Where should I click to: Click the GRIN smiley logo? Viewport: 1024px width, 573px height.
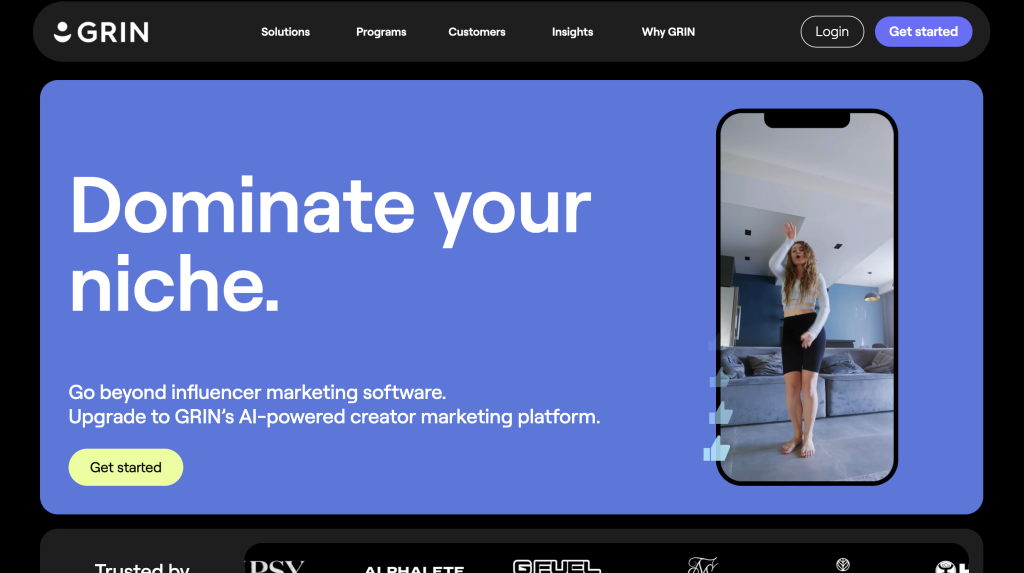pyautogui.click(x=101, y=32)
